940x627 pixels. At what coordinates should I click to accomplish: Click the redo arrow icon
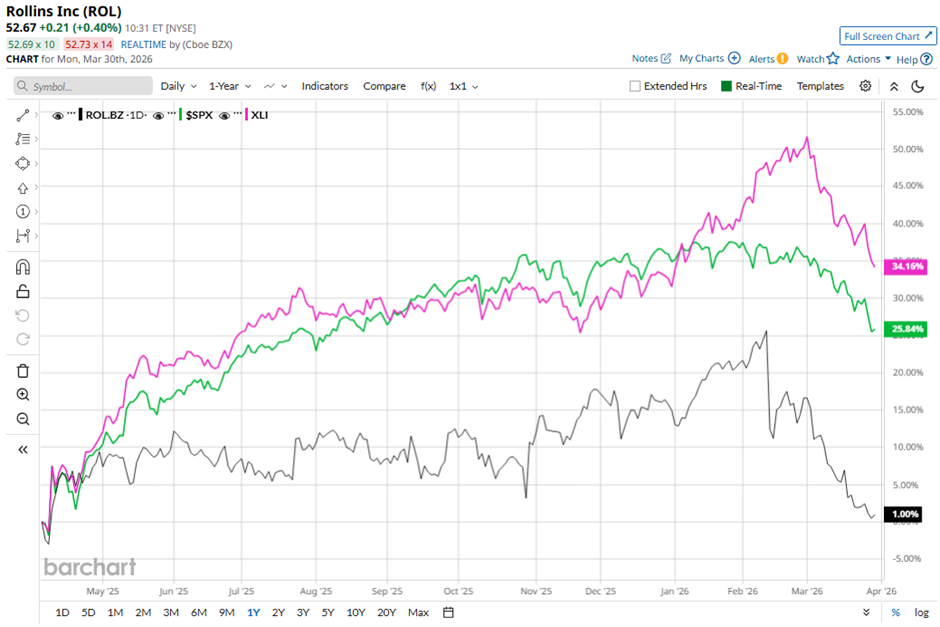click(23, 339)
